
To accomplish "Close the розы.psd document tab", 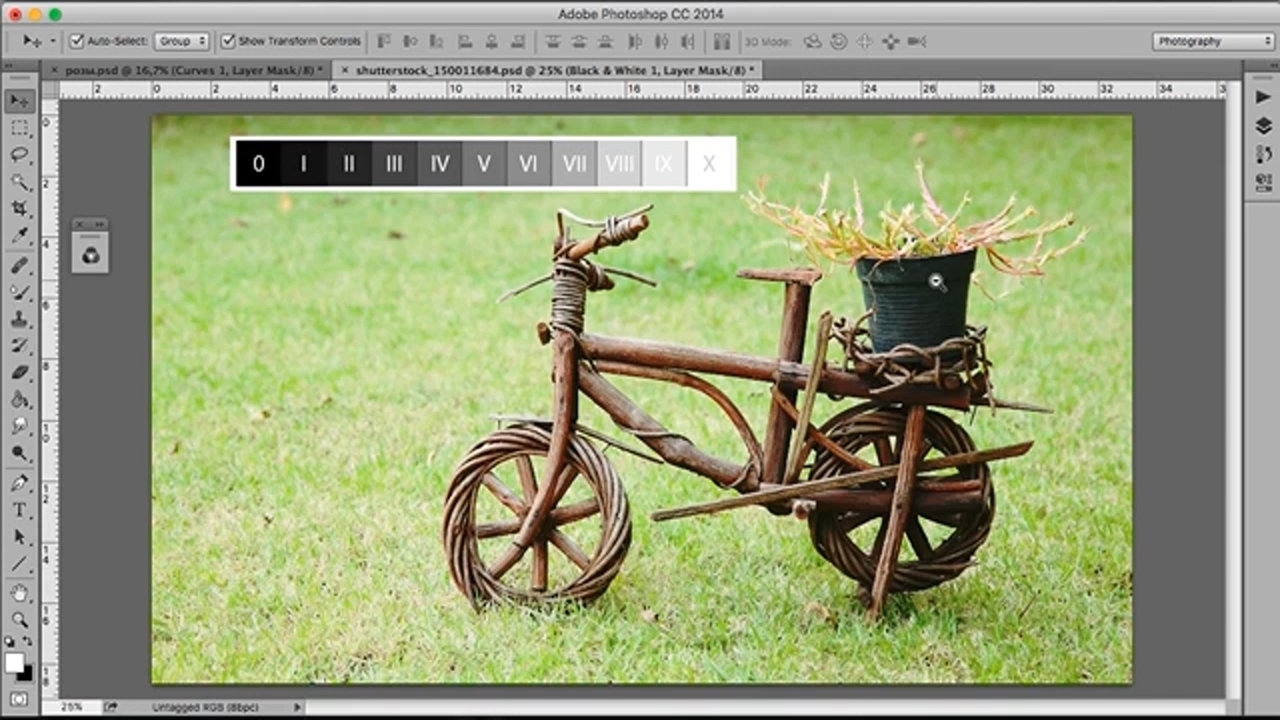I will 53,70.
